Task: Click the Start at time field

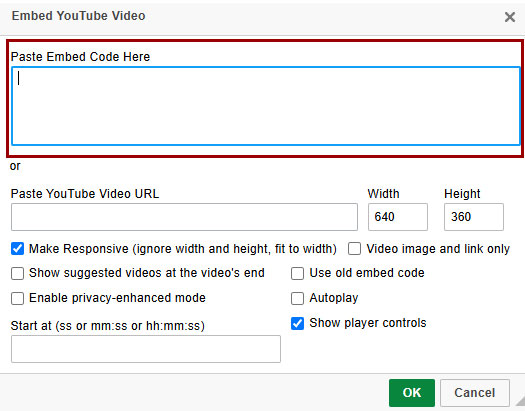Action: [146, 349]
